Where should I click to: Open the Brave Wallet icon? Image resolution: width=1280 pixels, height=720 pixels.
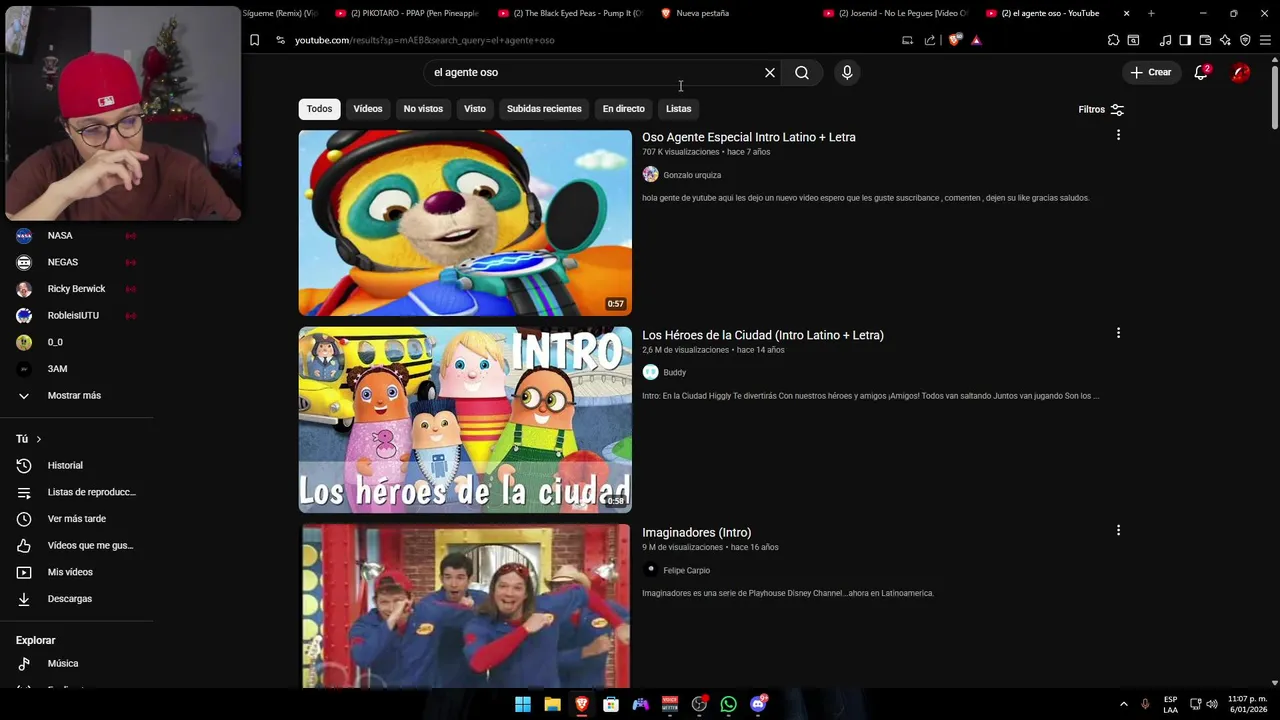pyautogui.click(x=1205, y=40)
